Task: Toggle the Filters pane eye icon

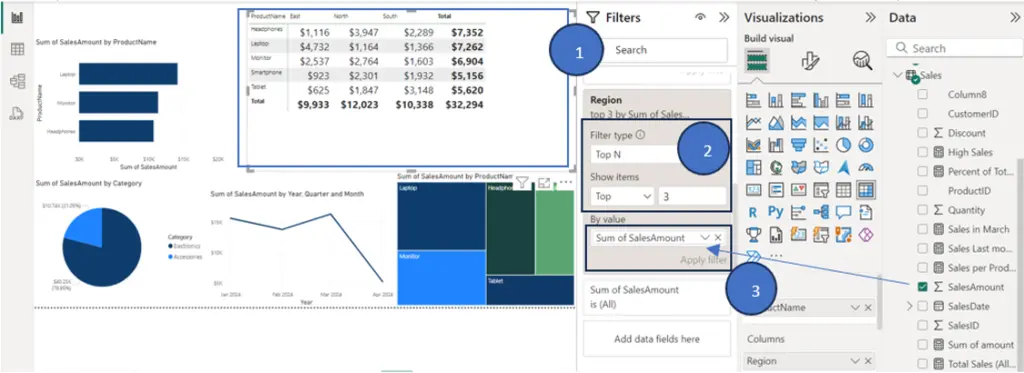Action: (x=700, y=18)
